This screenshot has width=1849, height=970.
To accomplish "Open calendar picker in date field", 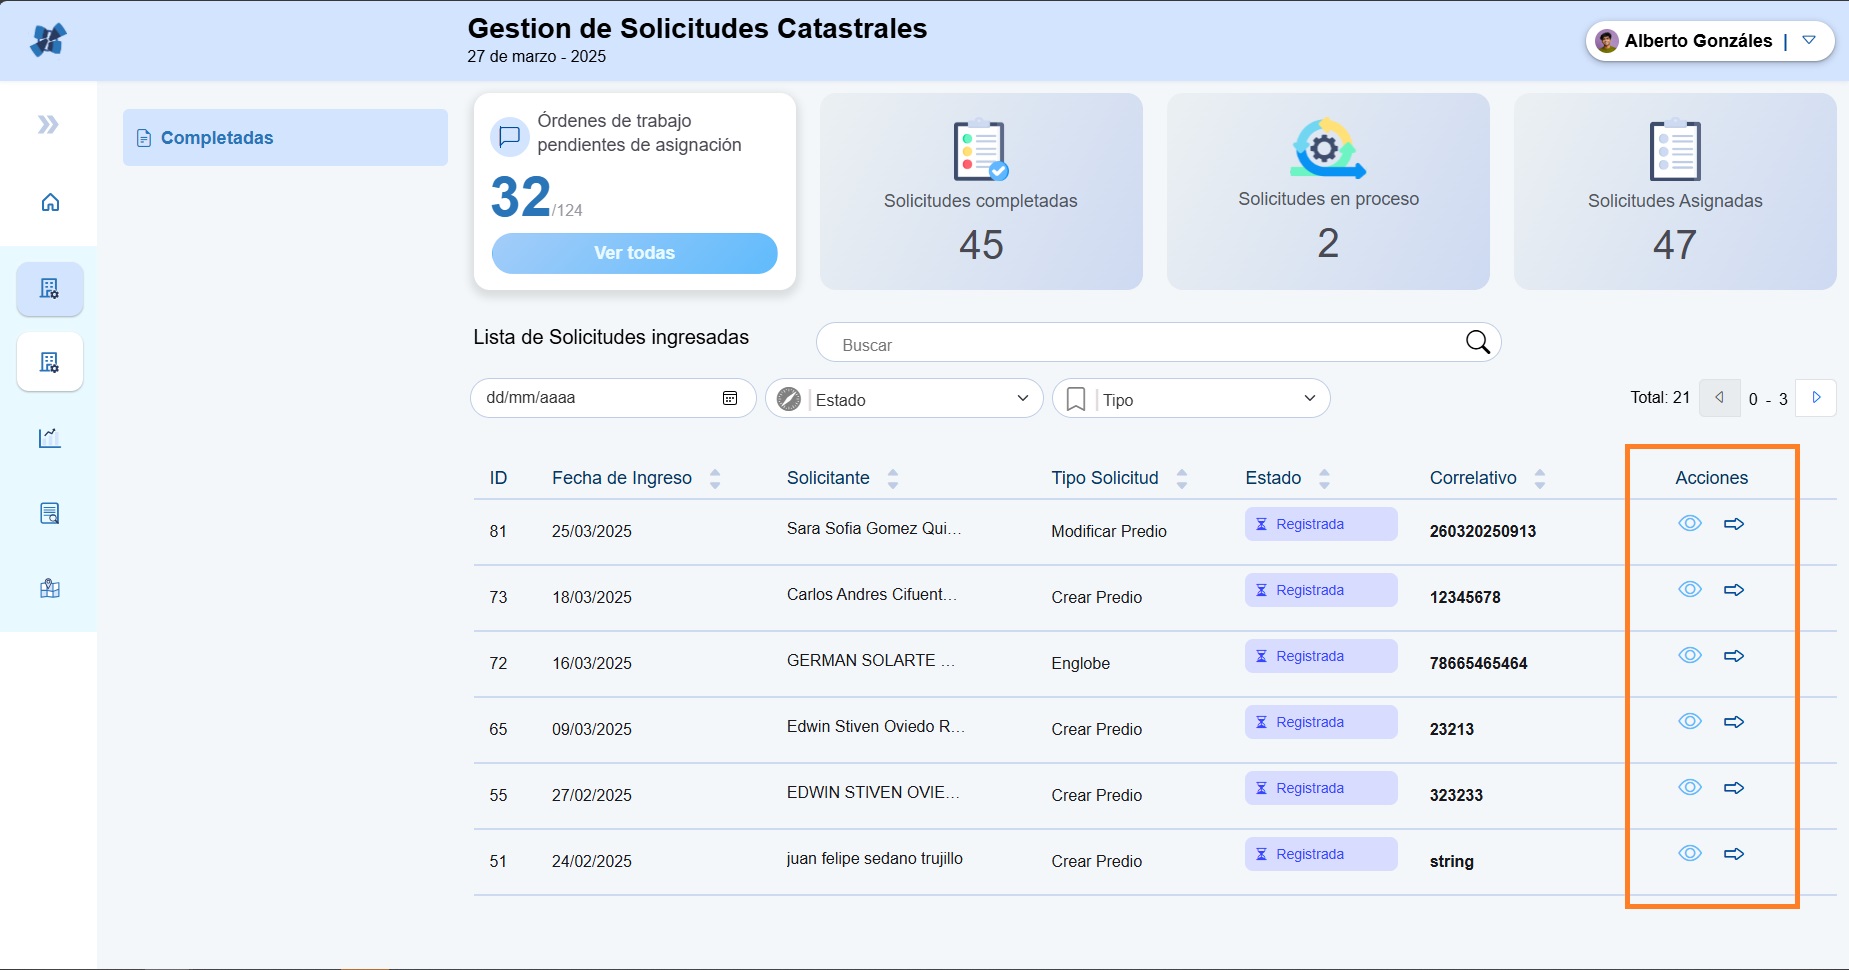I will coord(730,398).
